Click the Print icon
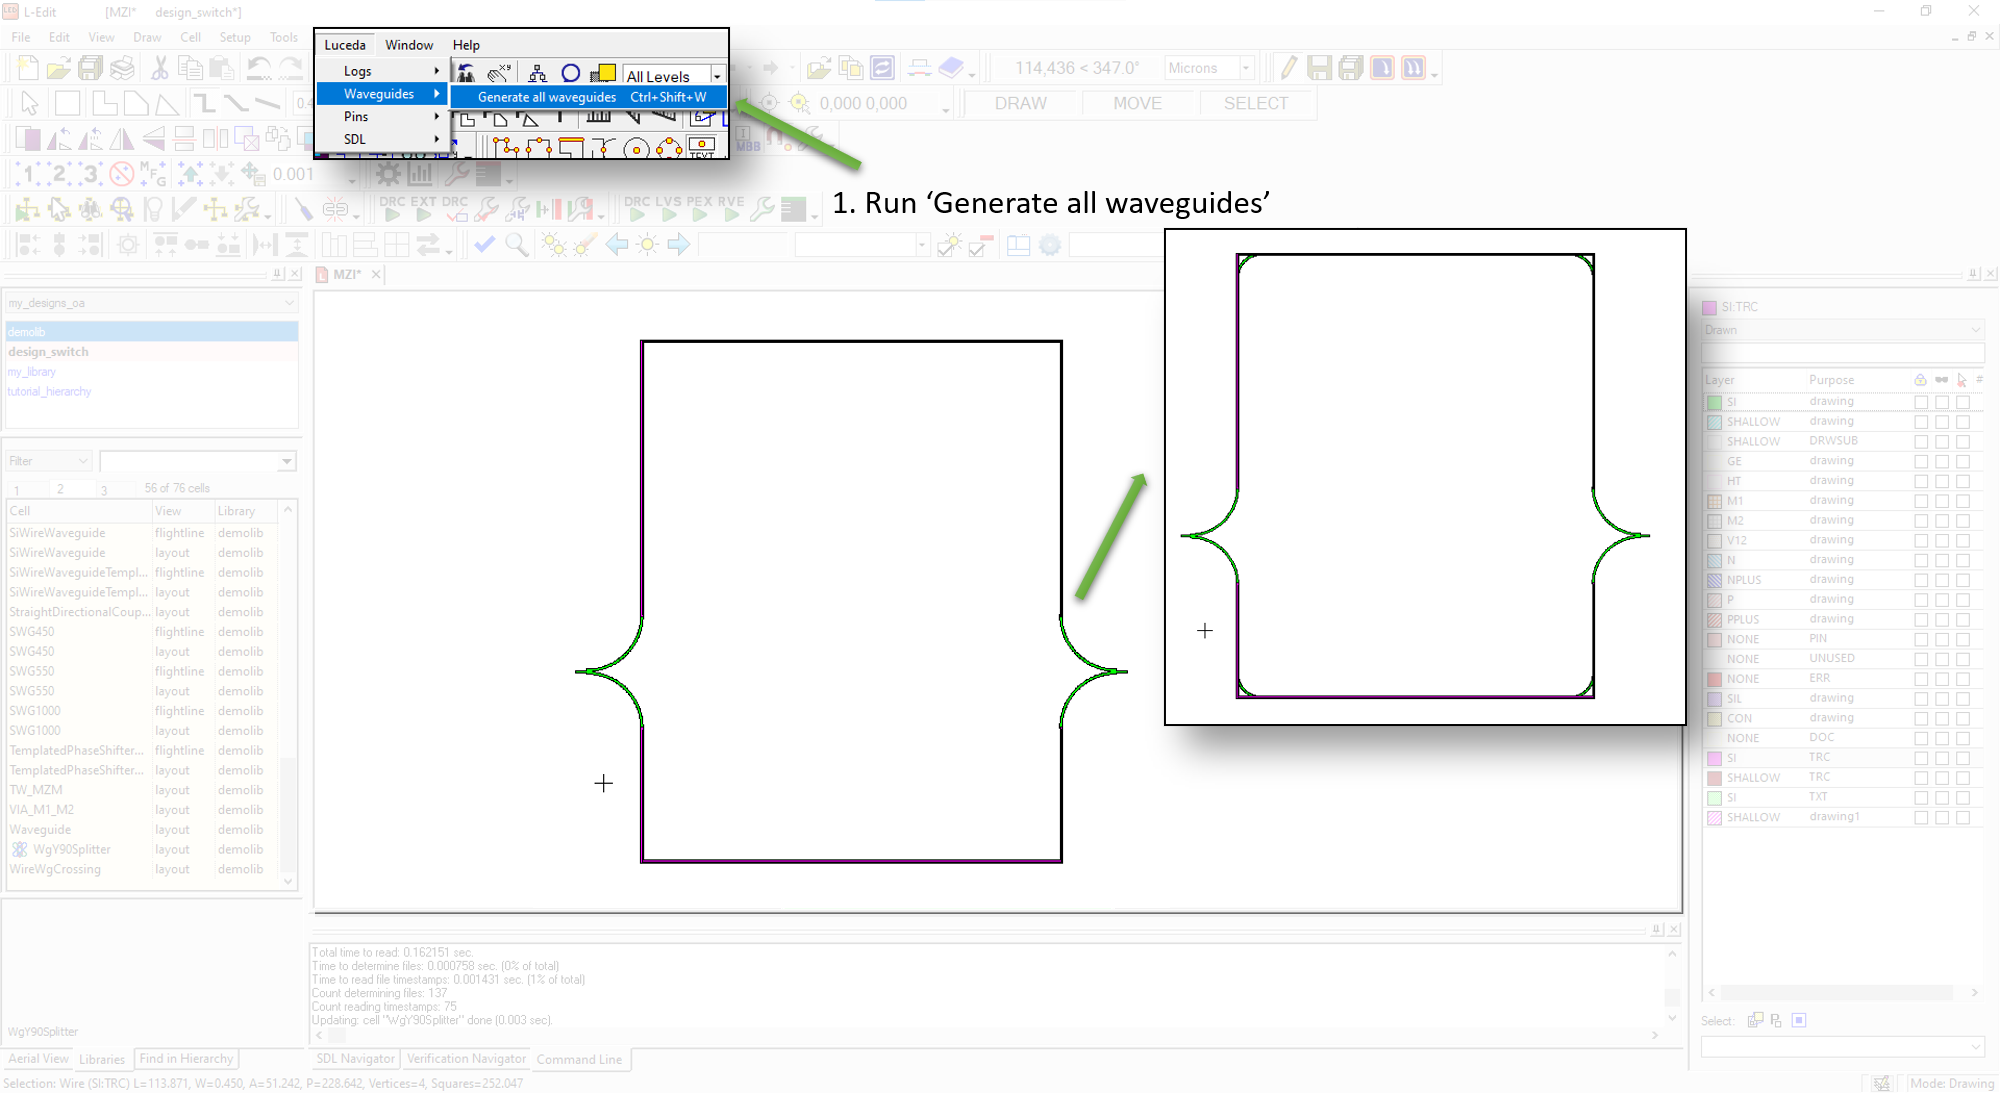 click(122, 68)
